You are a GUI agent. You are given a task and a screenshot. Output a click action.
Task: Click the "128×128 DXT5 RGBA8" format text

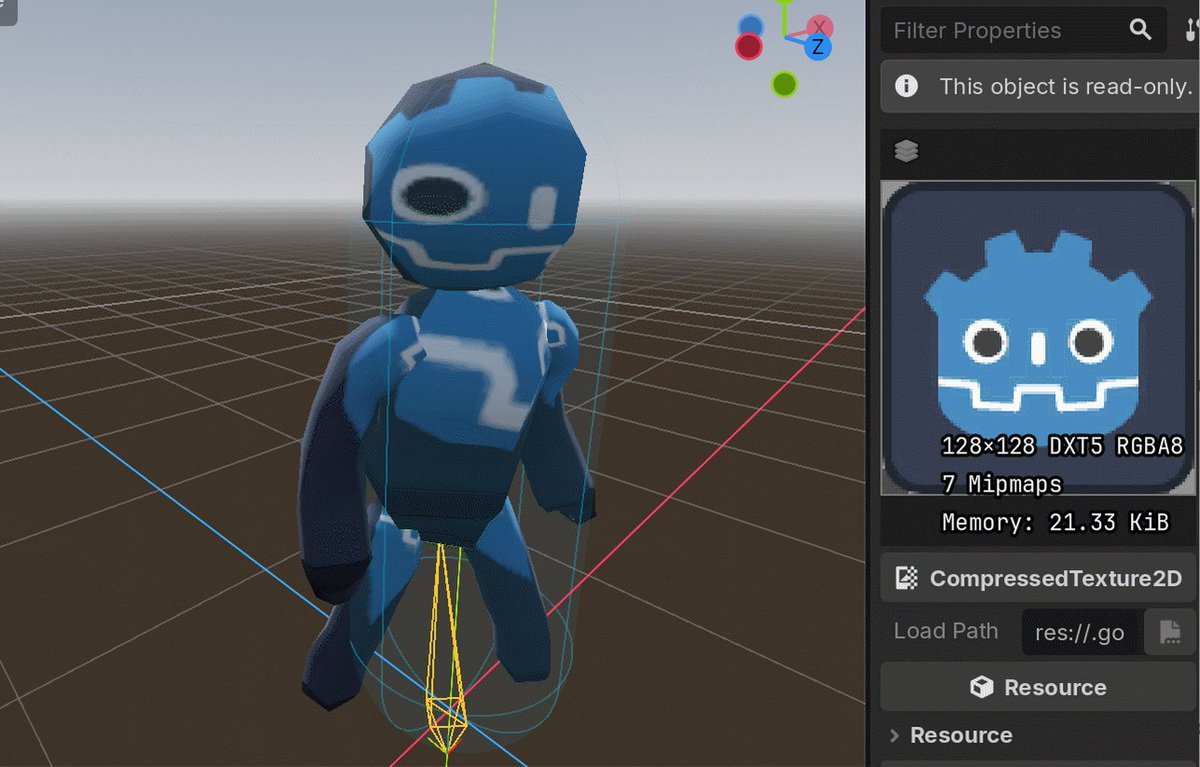click(x=1062, y=446)
